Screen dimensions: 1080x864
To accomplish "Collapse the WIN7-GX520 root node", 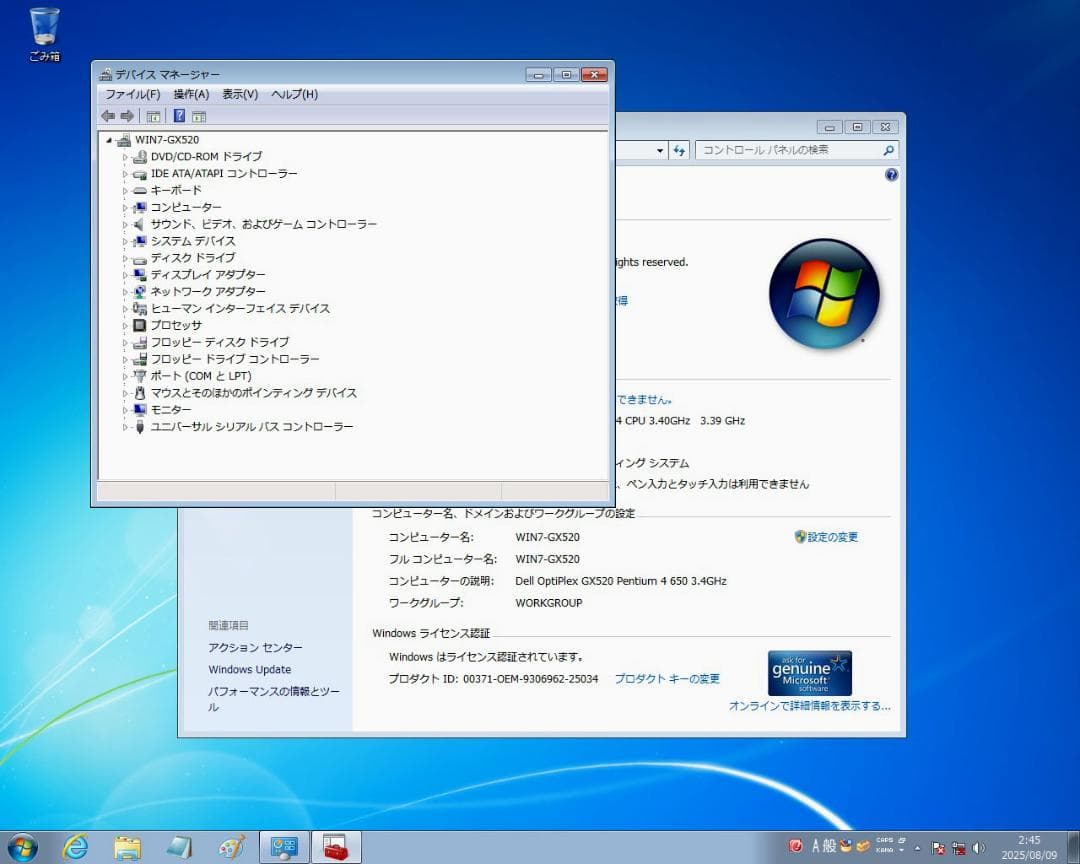I will 110,140.
